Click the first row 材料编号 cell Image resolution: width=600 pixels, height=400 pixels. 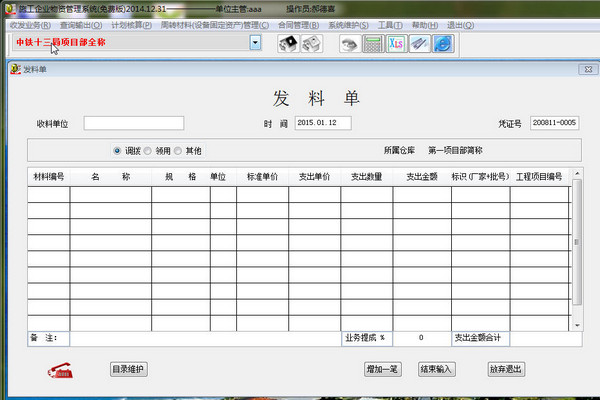(49, 194)
